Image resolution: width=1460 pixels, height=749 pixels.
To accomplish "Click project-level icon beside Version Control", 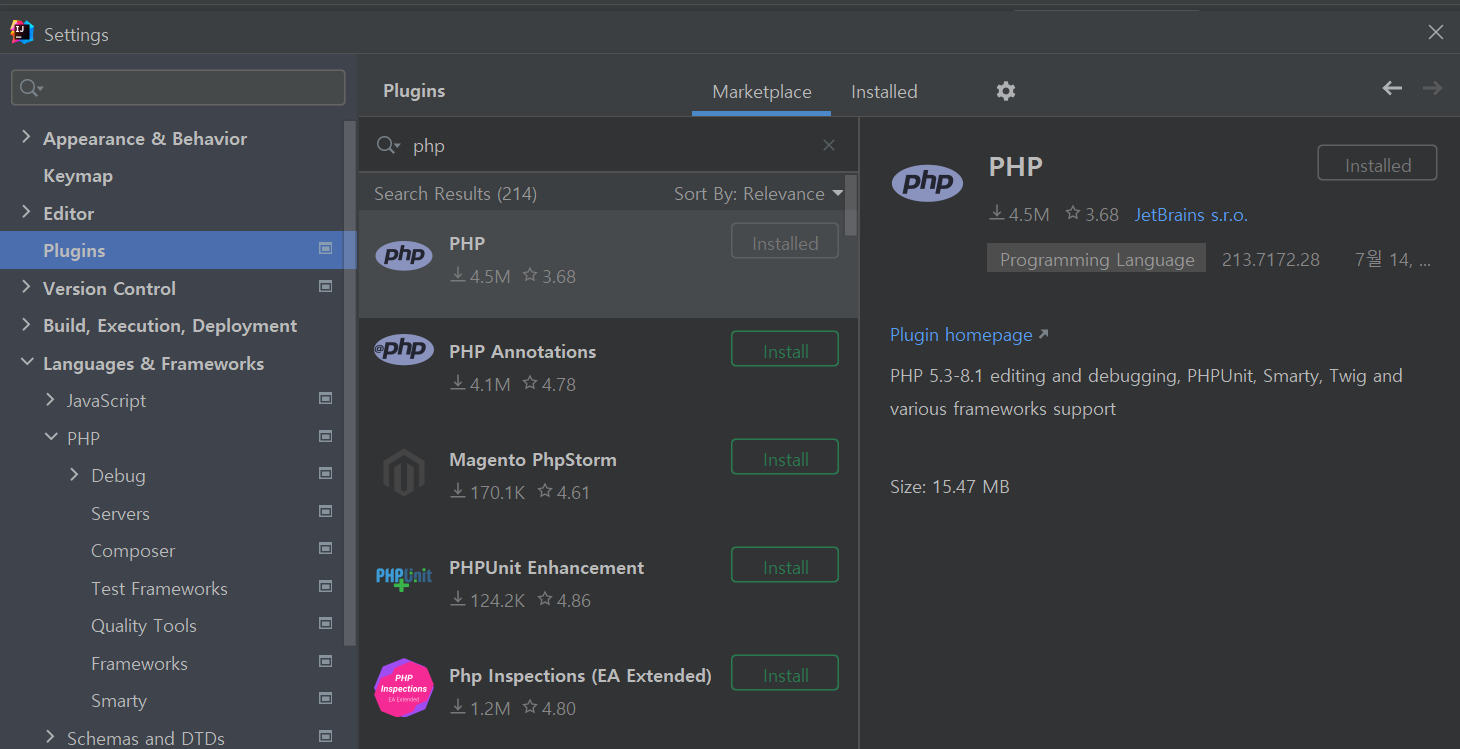I will point(325,286).
